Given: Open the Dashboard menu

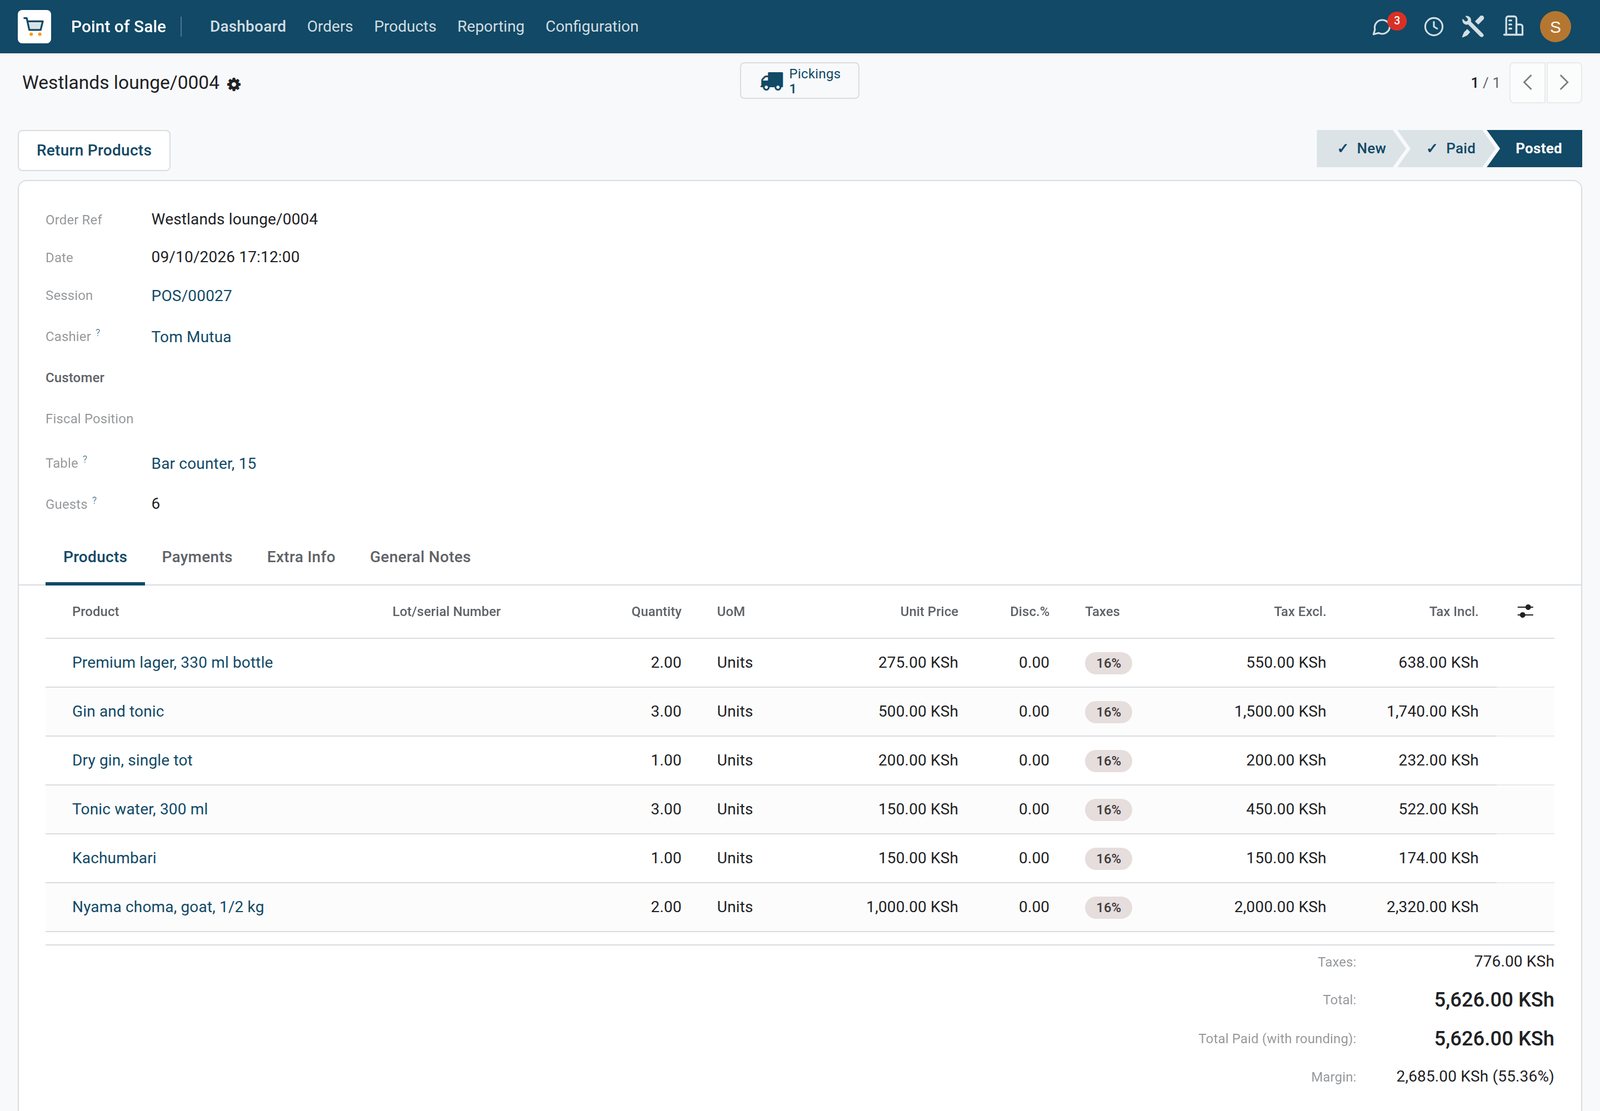Looking at the screenshot, I should tap(248, 26).
